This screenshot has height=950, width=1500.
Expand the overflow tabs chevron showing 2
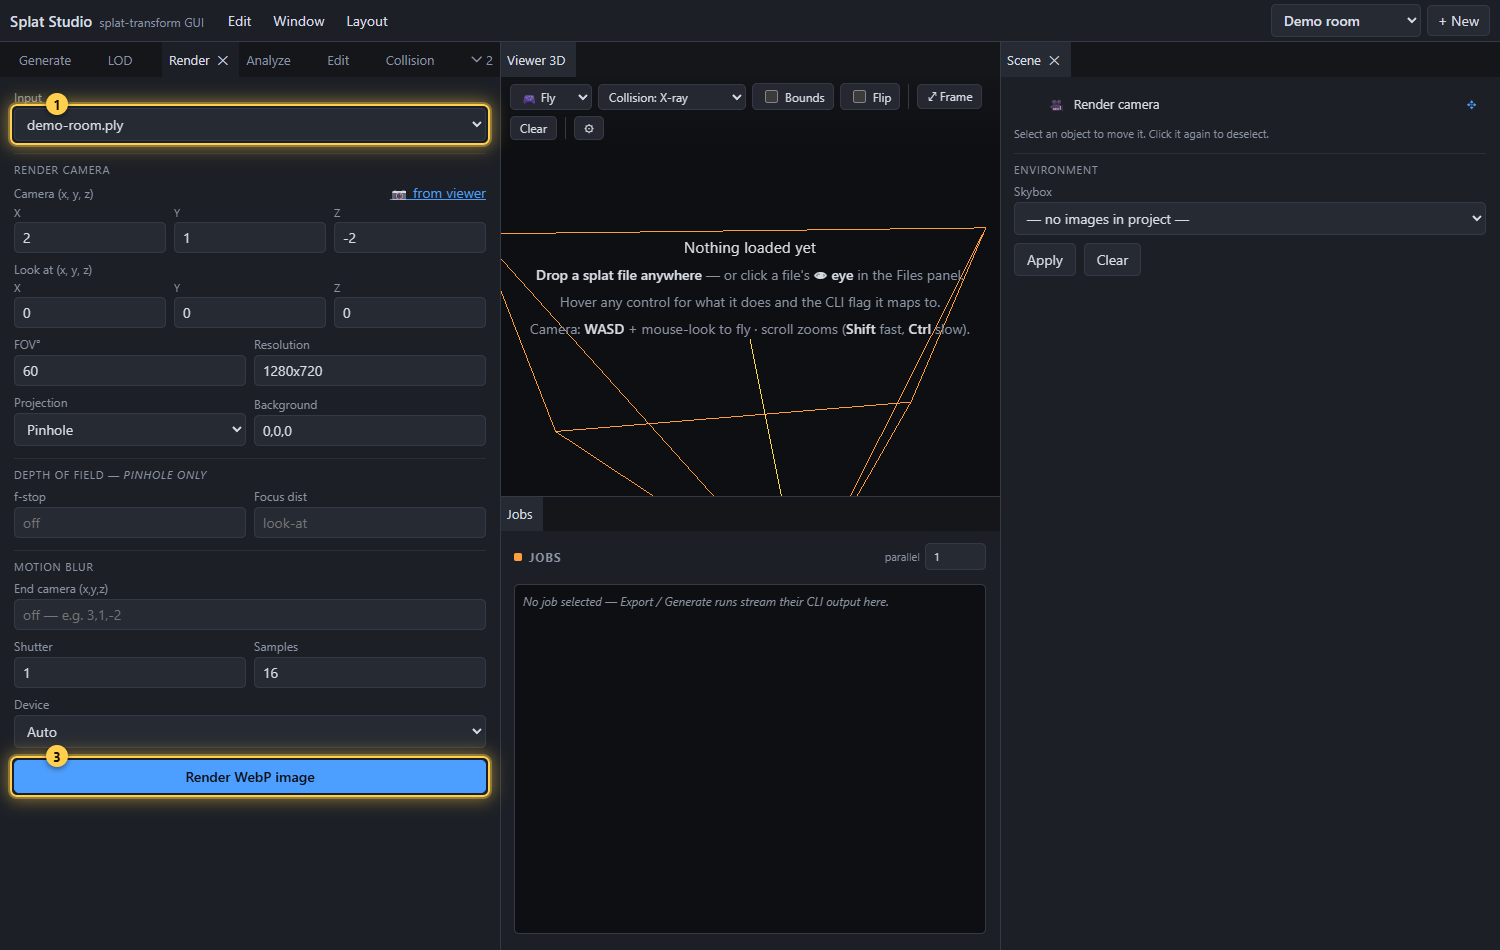482,61
